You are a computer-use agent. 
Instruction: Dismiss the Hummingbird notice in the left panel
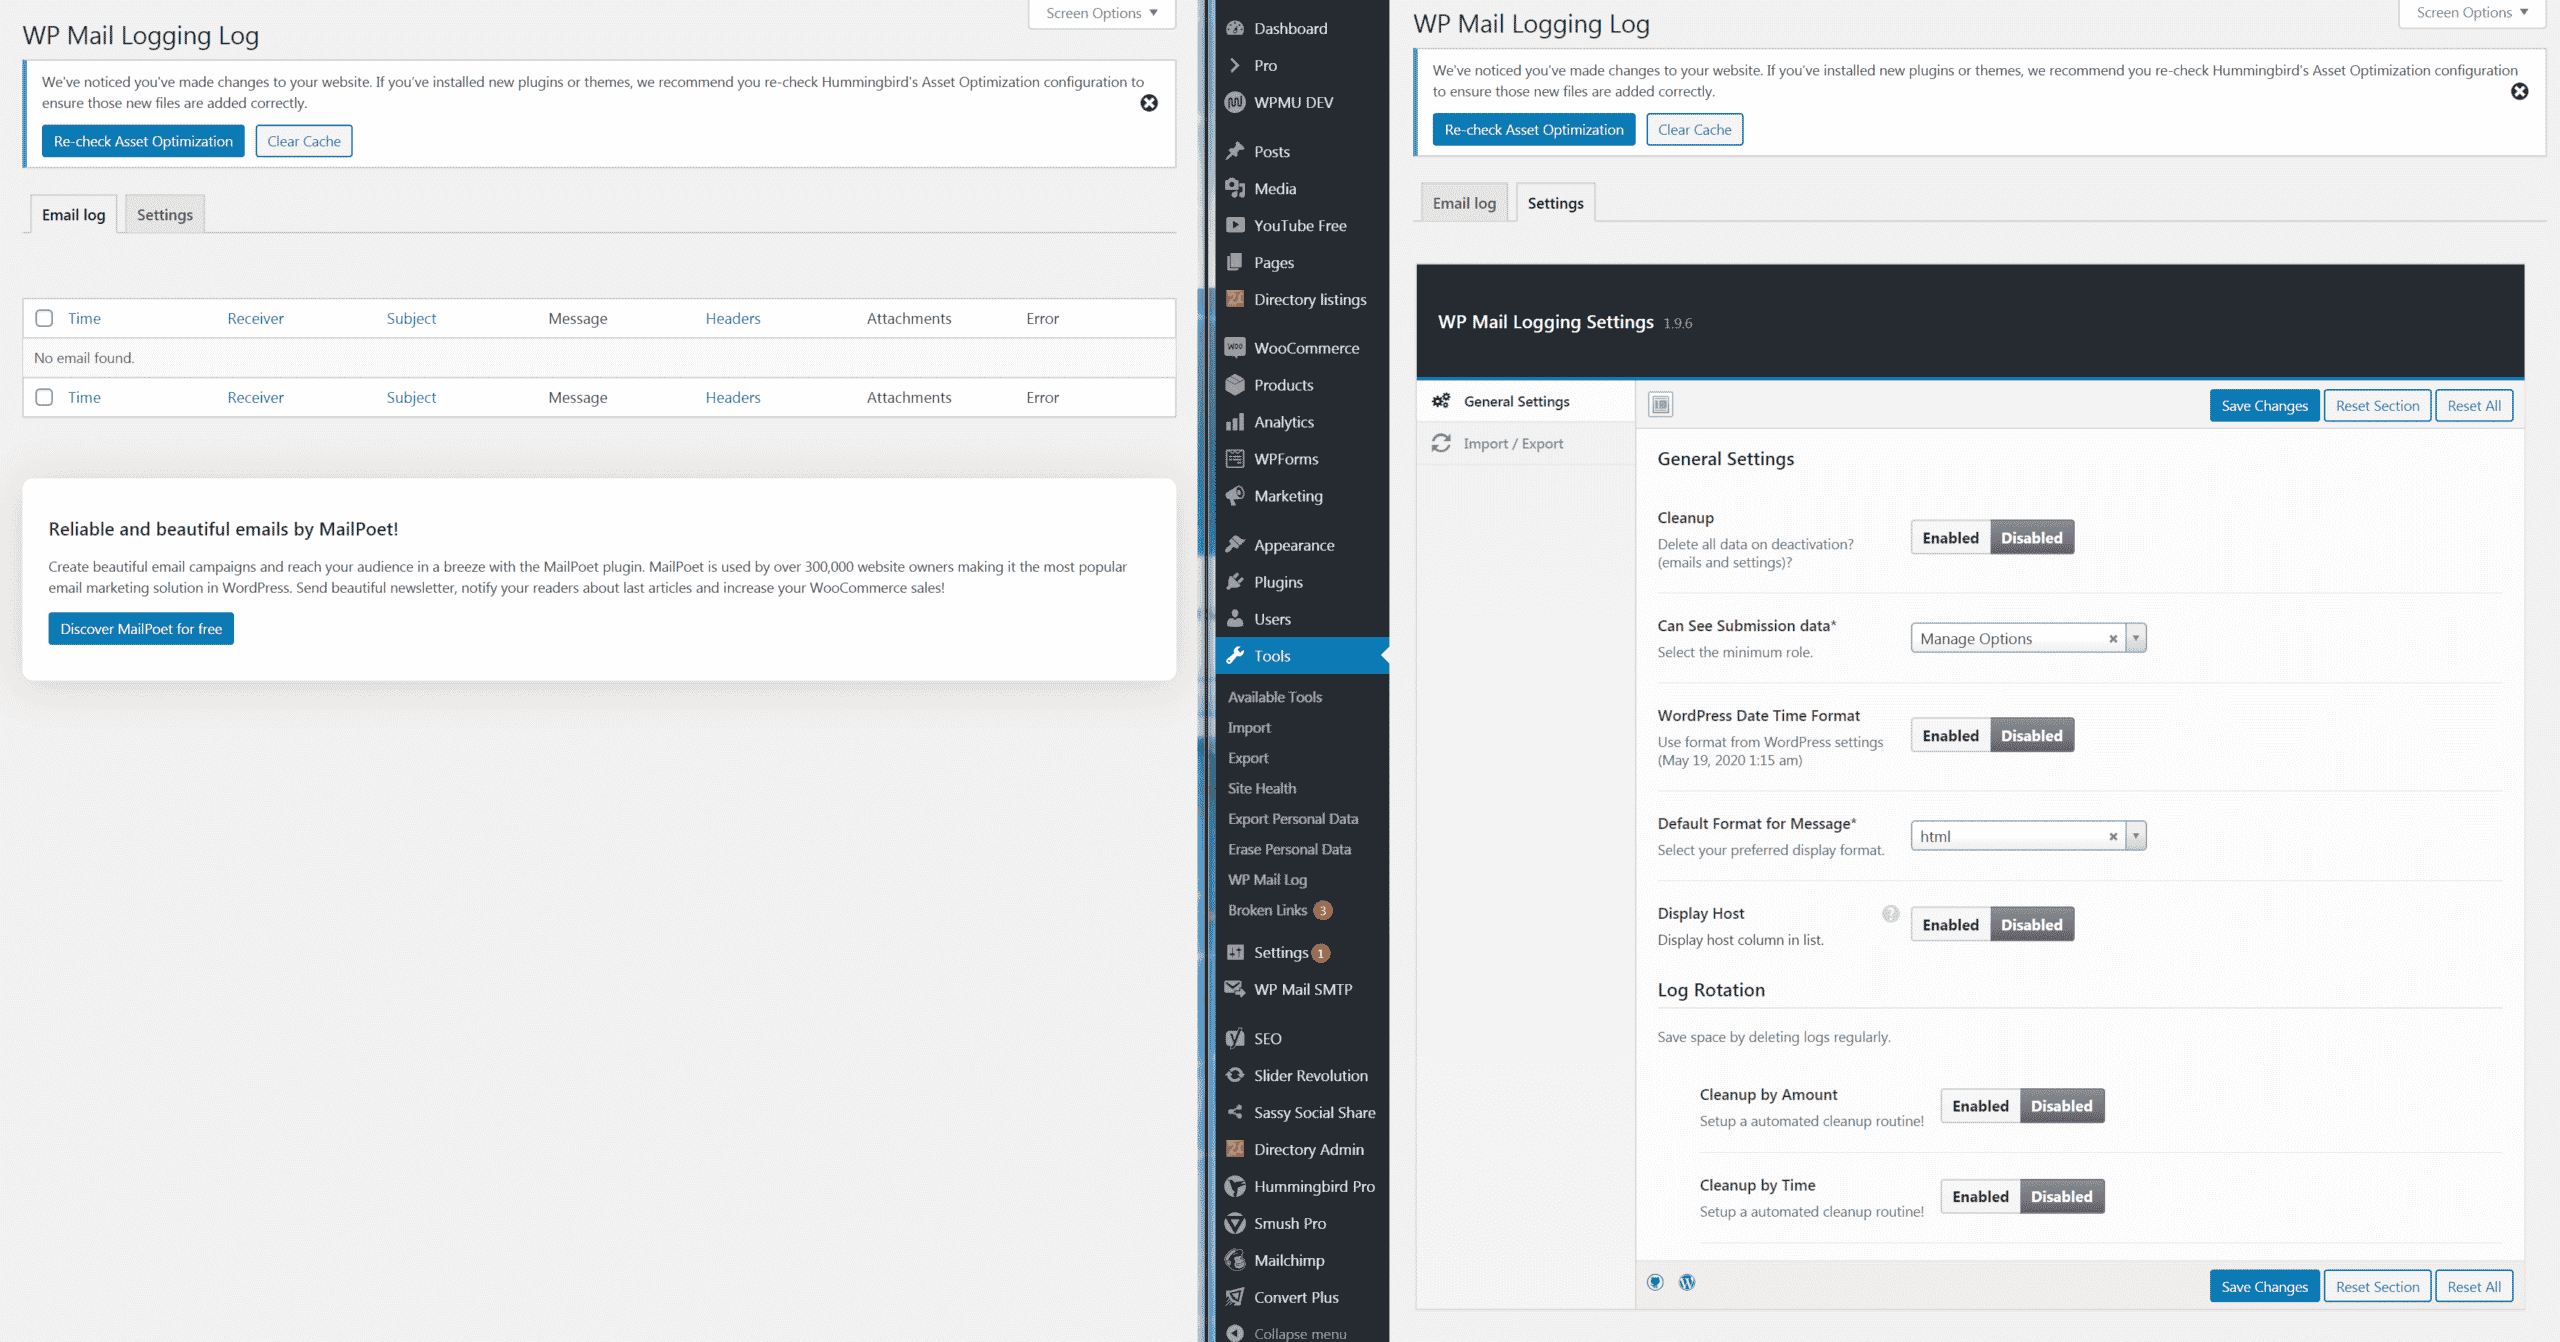click(1149, 103)
